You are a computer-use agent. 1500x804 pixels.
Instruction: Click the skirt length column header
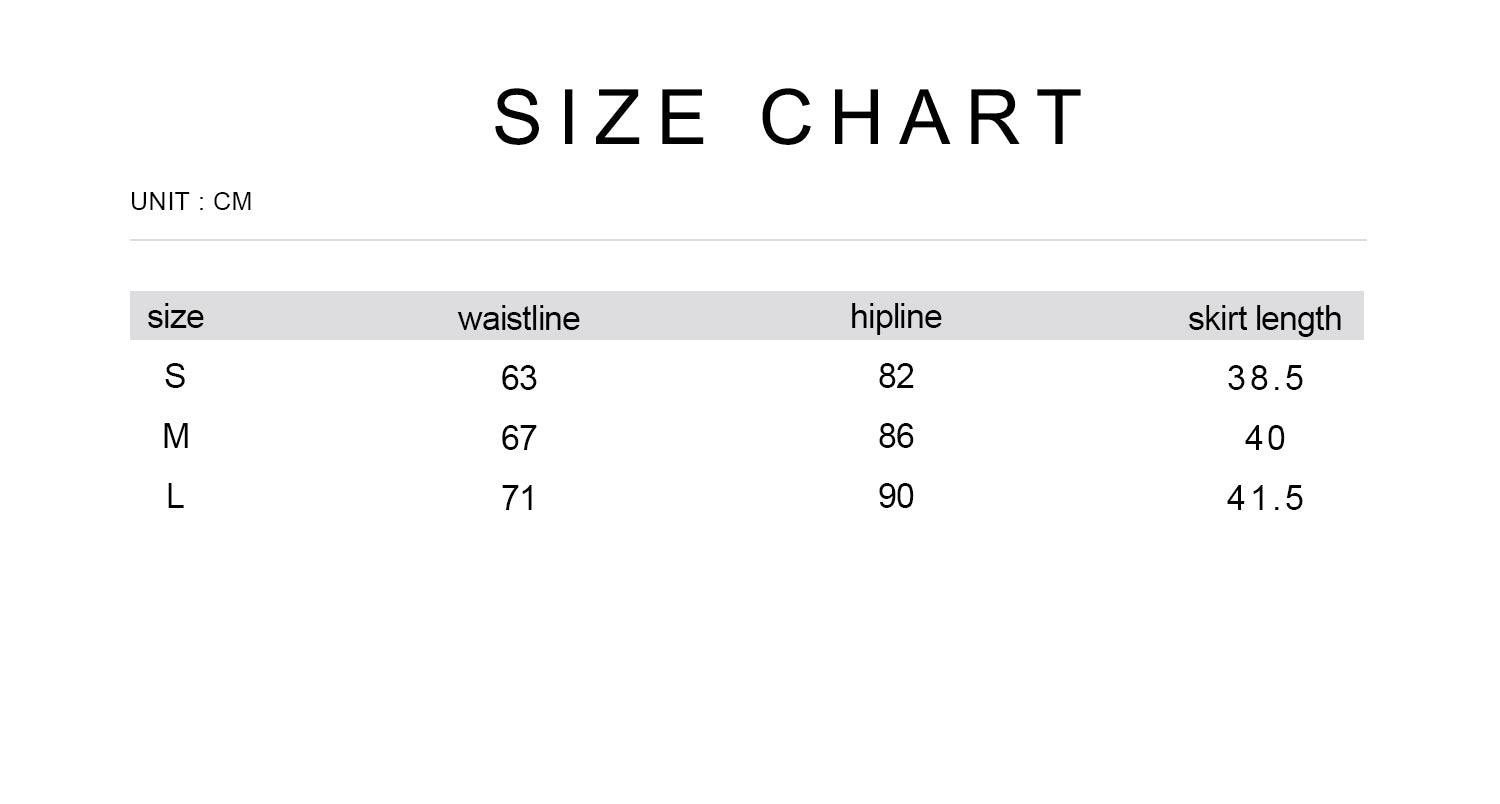pyautogui.click(x=1265, y=319)
